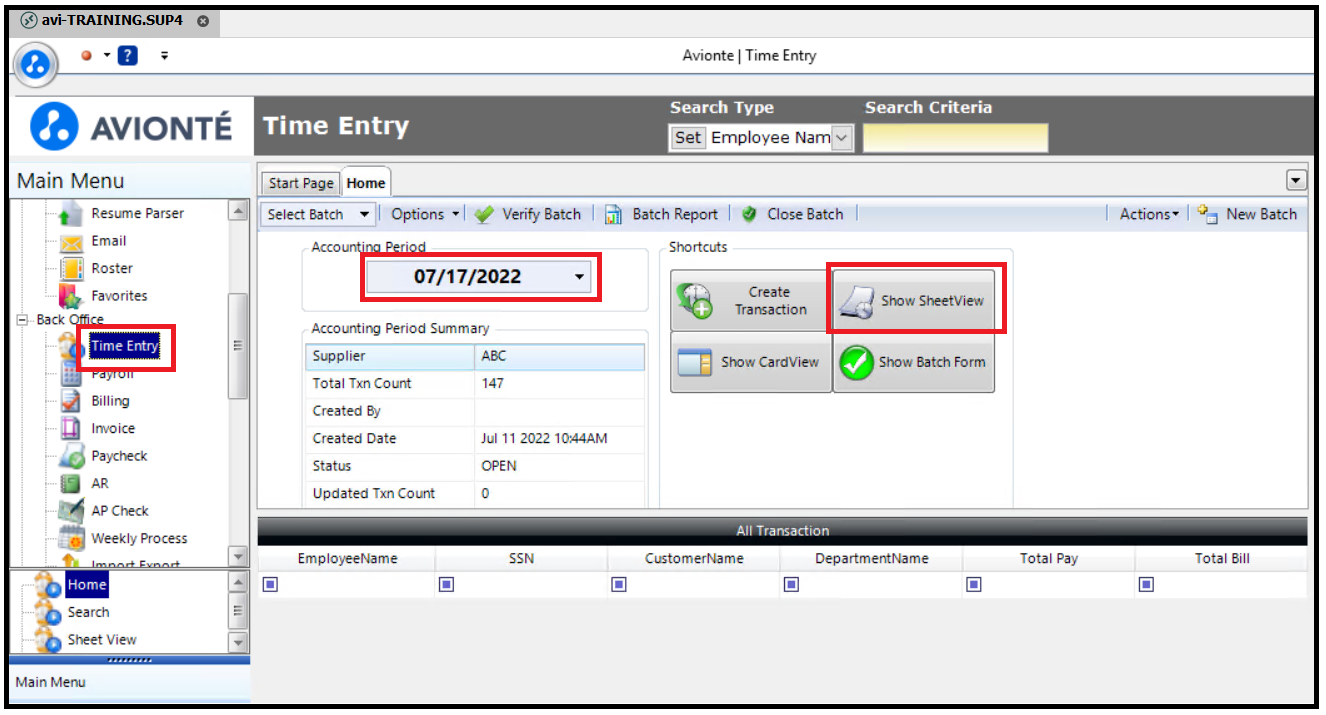Select the Home item in the submenu tree
This screenshot has width=1326, height=715.
pyautogui.click(x=87, y=585)
